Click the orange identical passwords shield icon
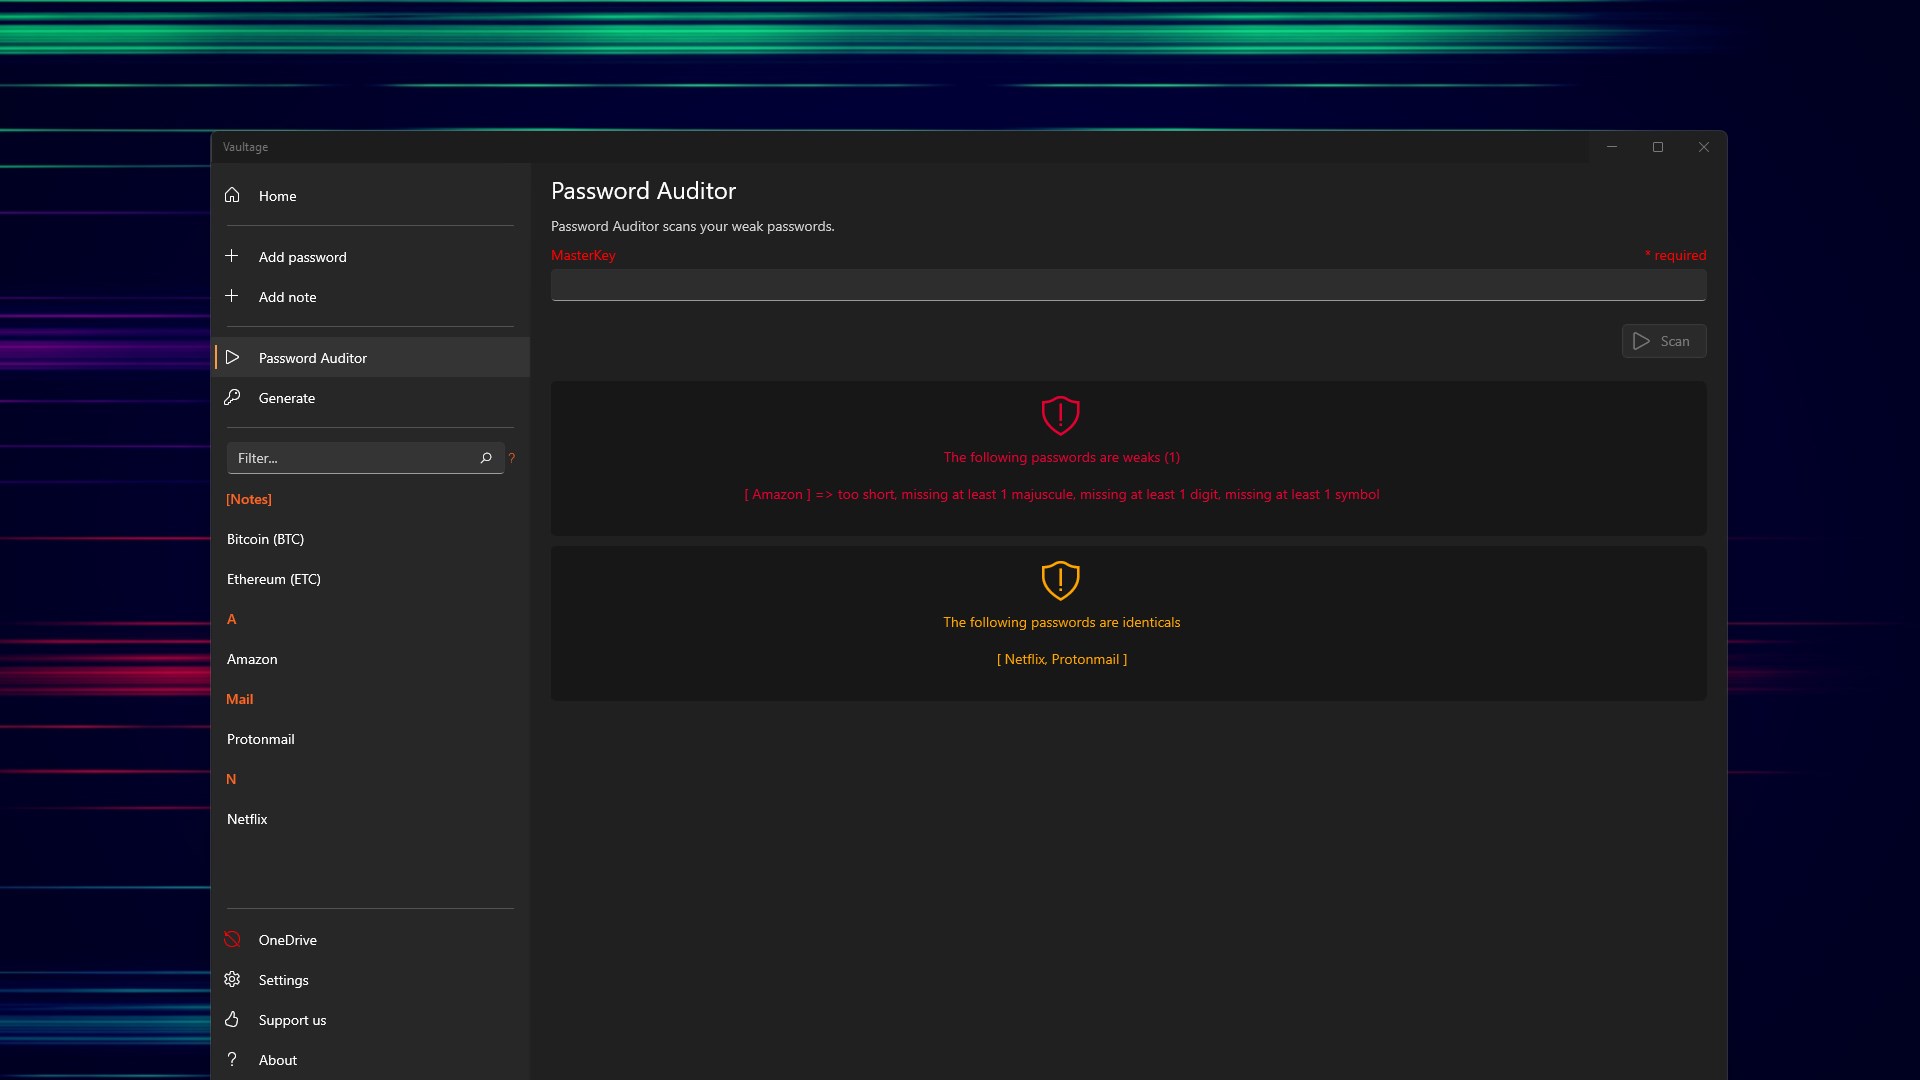This screenshot has height=1080, width=1920. click(1060, 580)
